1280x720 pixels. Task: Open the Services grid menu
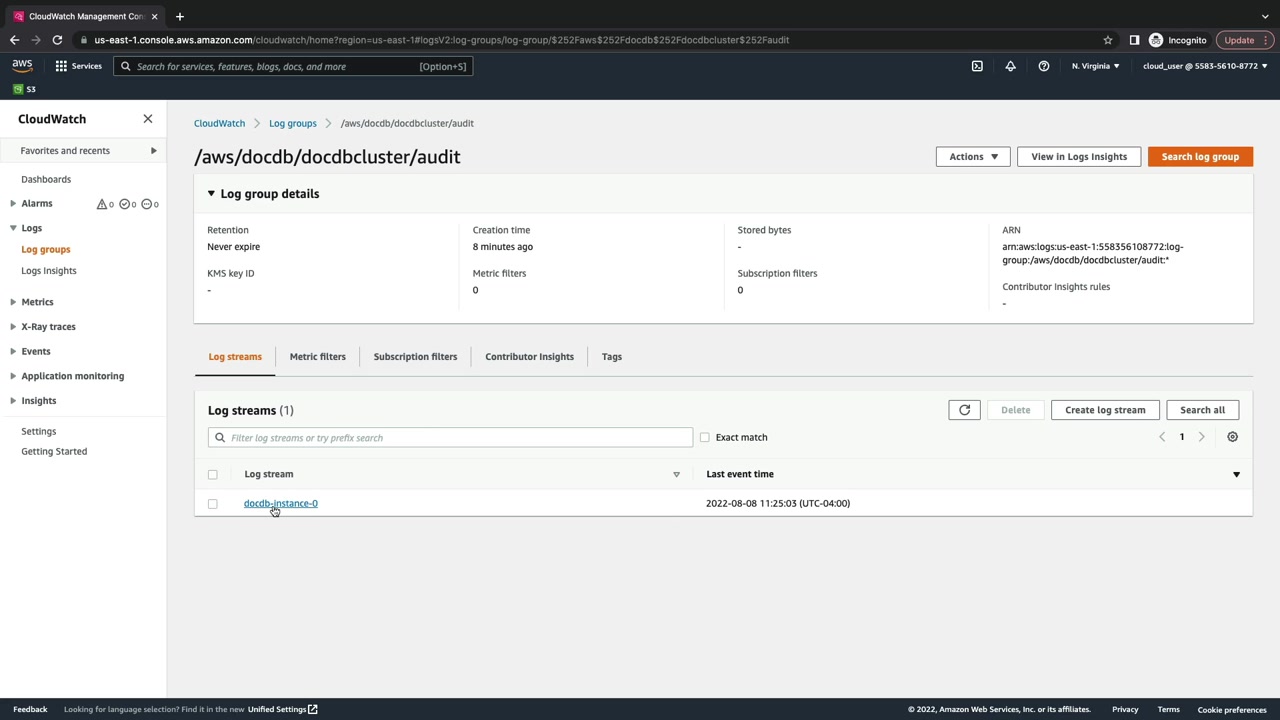(x=78, y=66)
